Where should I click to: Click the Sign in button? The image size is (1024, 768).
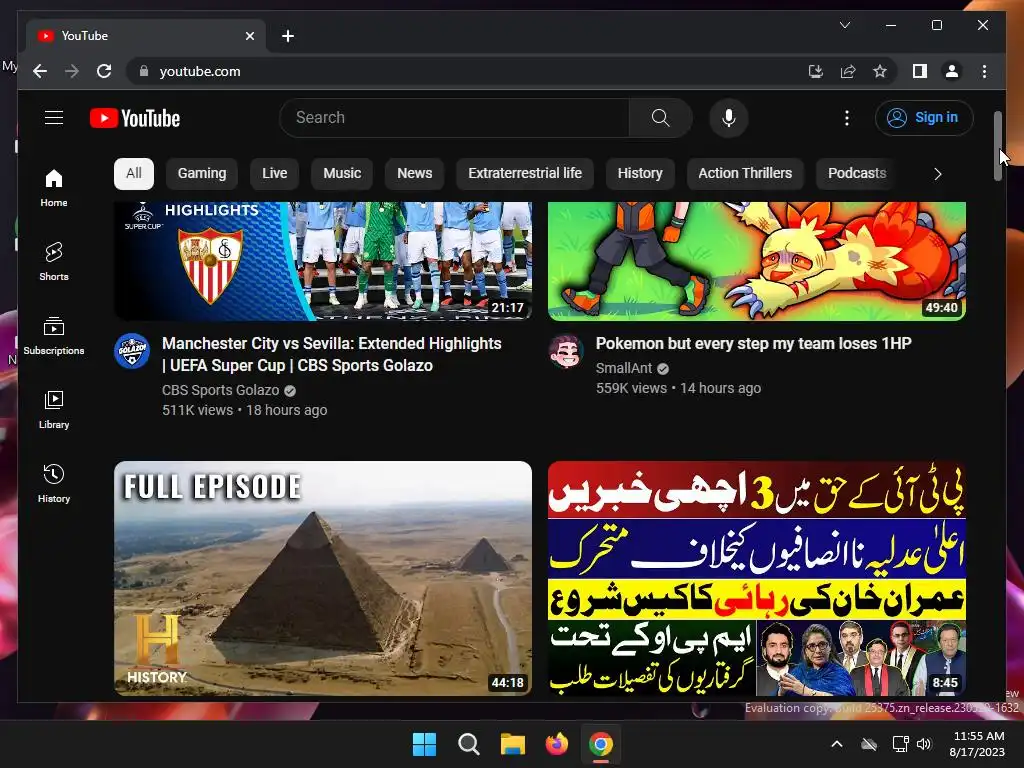tap(924, 118)
